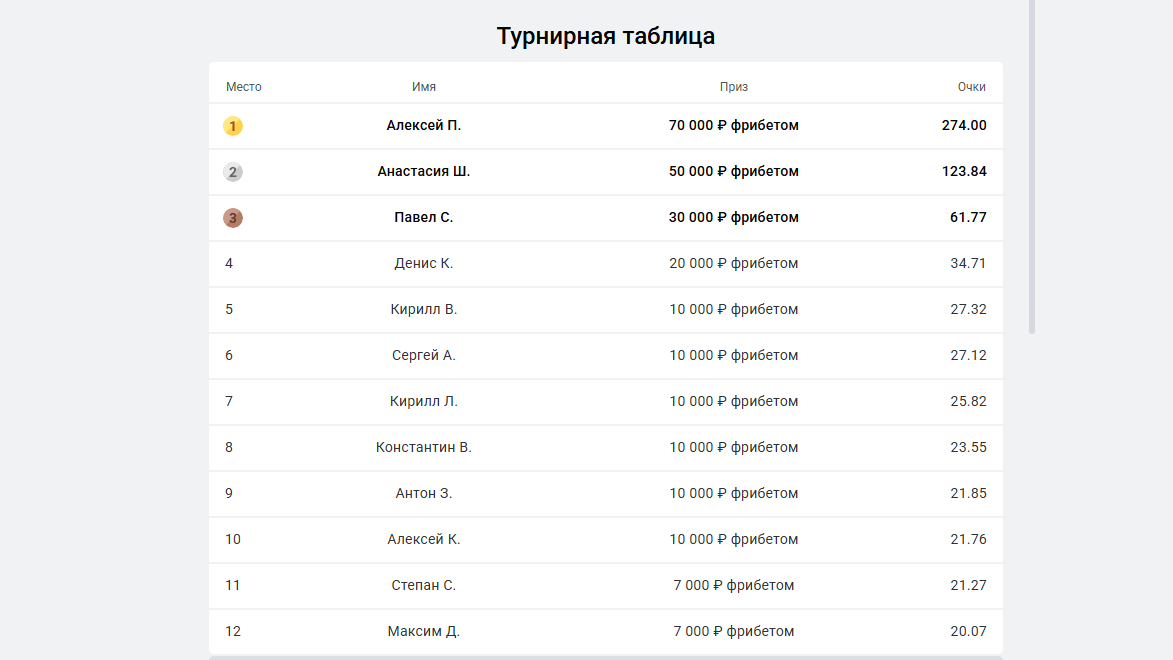Click Сергей А.'s 10 000 ₽ prize

[734, 355]
